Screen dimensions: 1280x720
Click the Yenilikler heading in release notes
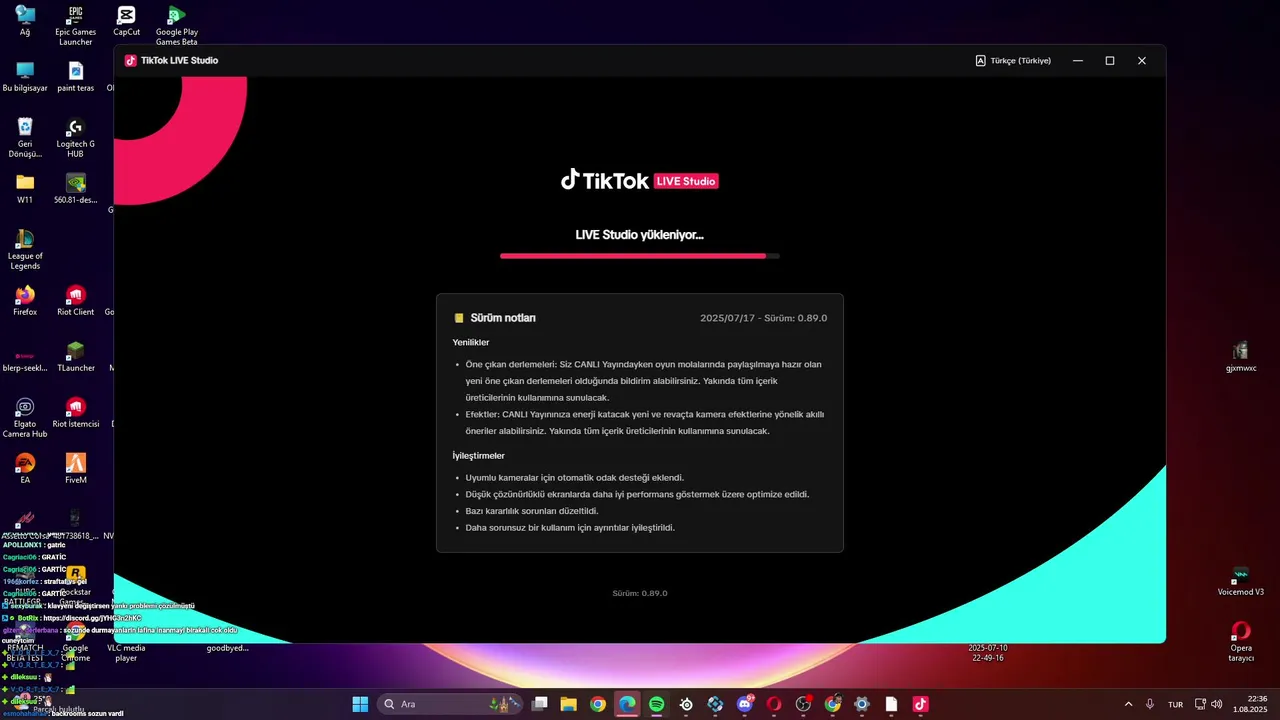point(471,343)
